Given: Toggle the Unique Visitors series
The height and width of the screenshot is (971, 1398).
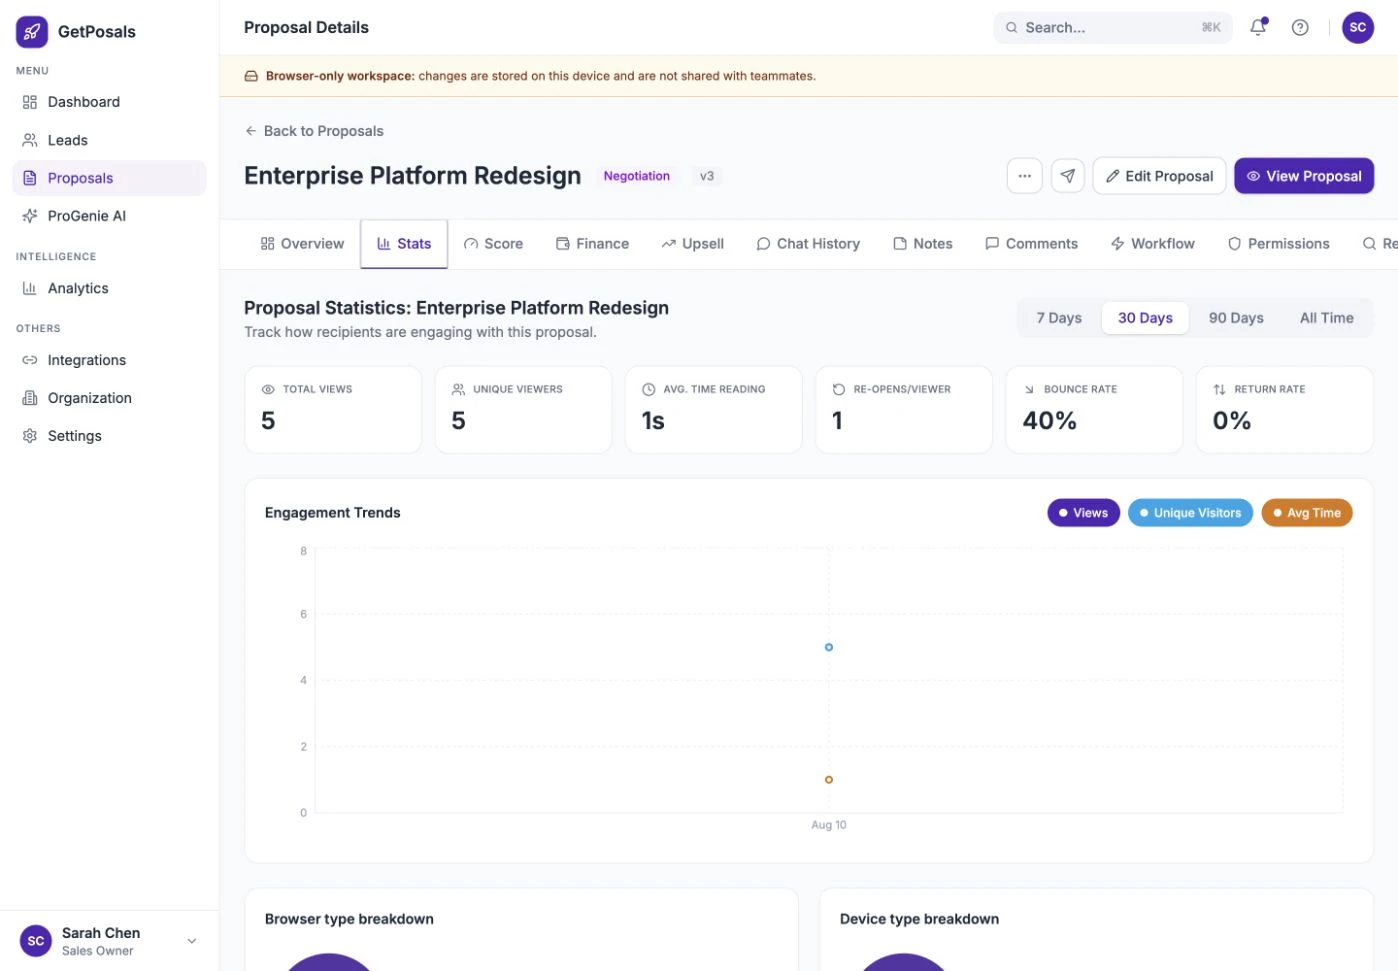Looking at the screenshot, I should click(x=1190, y=513).
